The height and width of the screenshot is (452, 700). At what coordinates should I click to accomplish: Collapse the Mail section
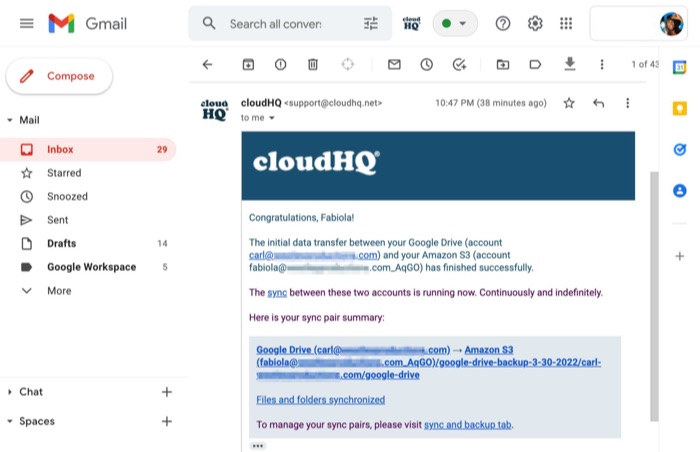pyautogui.click(x=10, y=120)
